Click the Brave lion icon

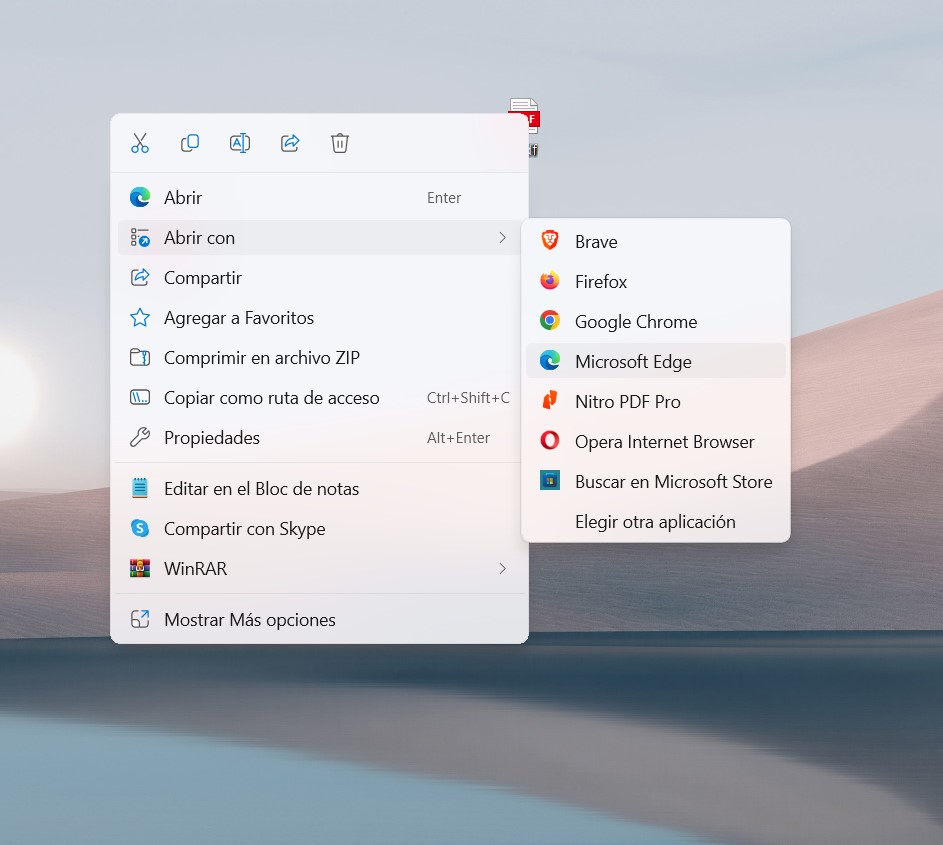click(550, 241)
